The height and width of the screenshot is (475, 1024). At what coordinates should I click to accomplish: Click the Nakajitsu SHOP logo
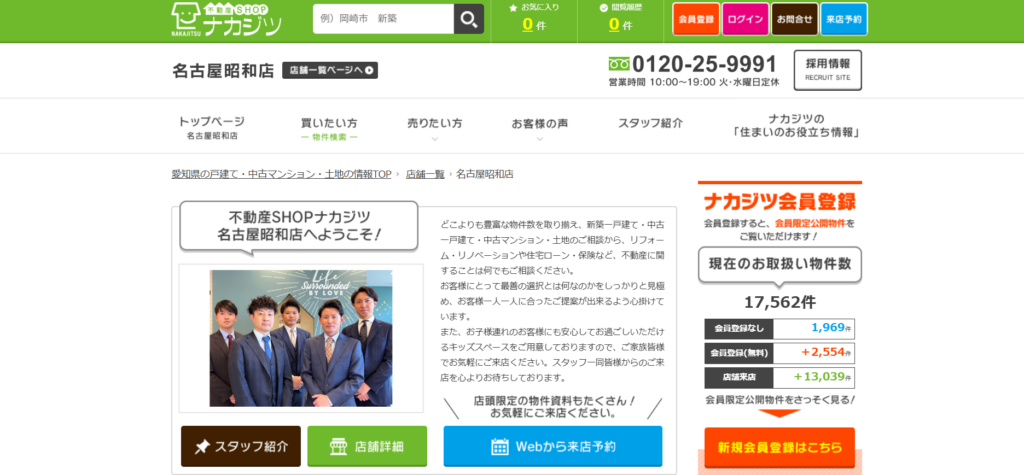pos(227,19)
